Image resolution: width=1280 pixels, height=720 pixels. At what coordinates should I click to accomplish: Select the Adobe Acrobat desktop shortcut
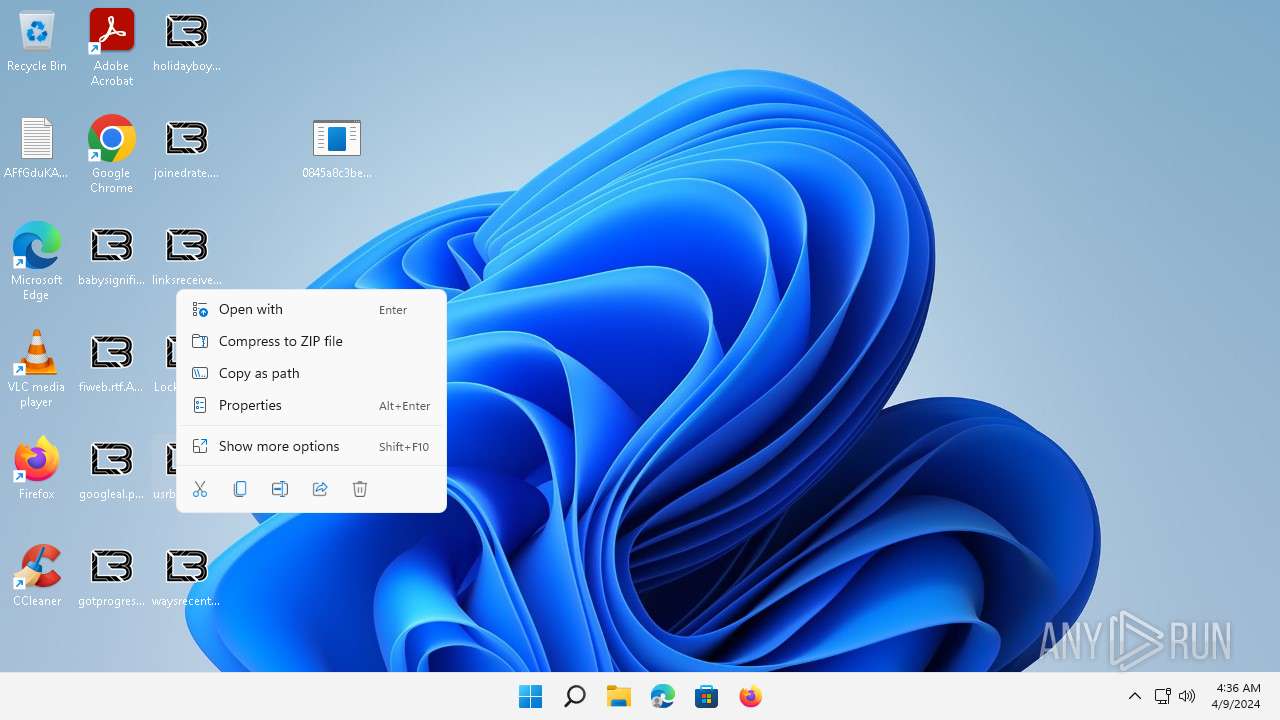click(112, 47)
